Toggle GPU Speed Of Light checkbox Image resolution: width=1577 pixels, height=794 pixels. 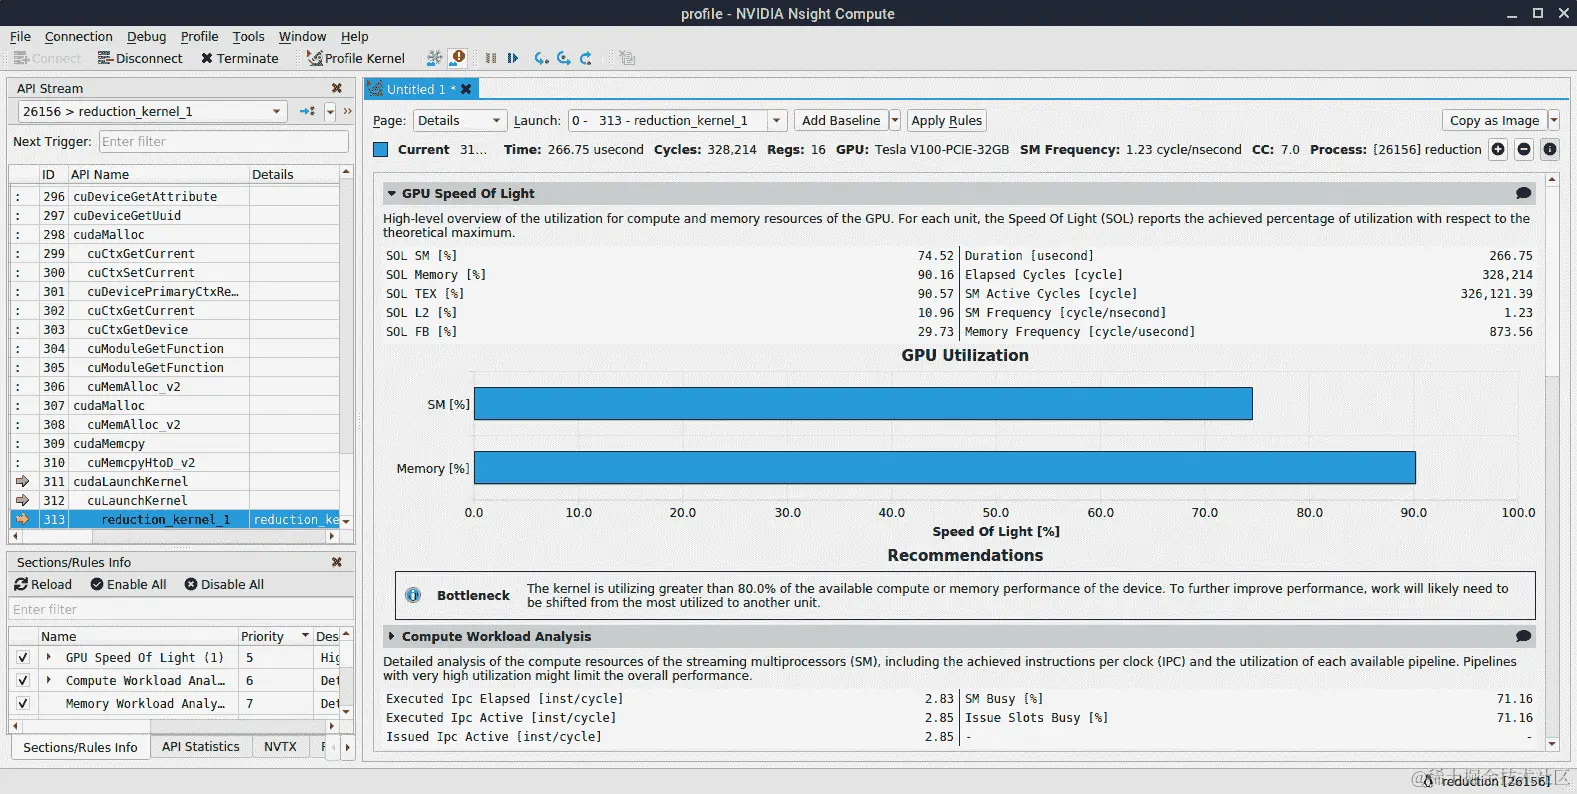[x=23, y=657]
